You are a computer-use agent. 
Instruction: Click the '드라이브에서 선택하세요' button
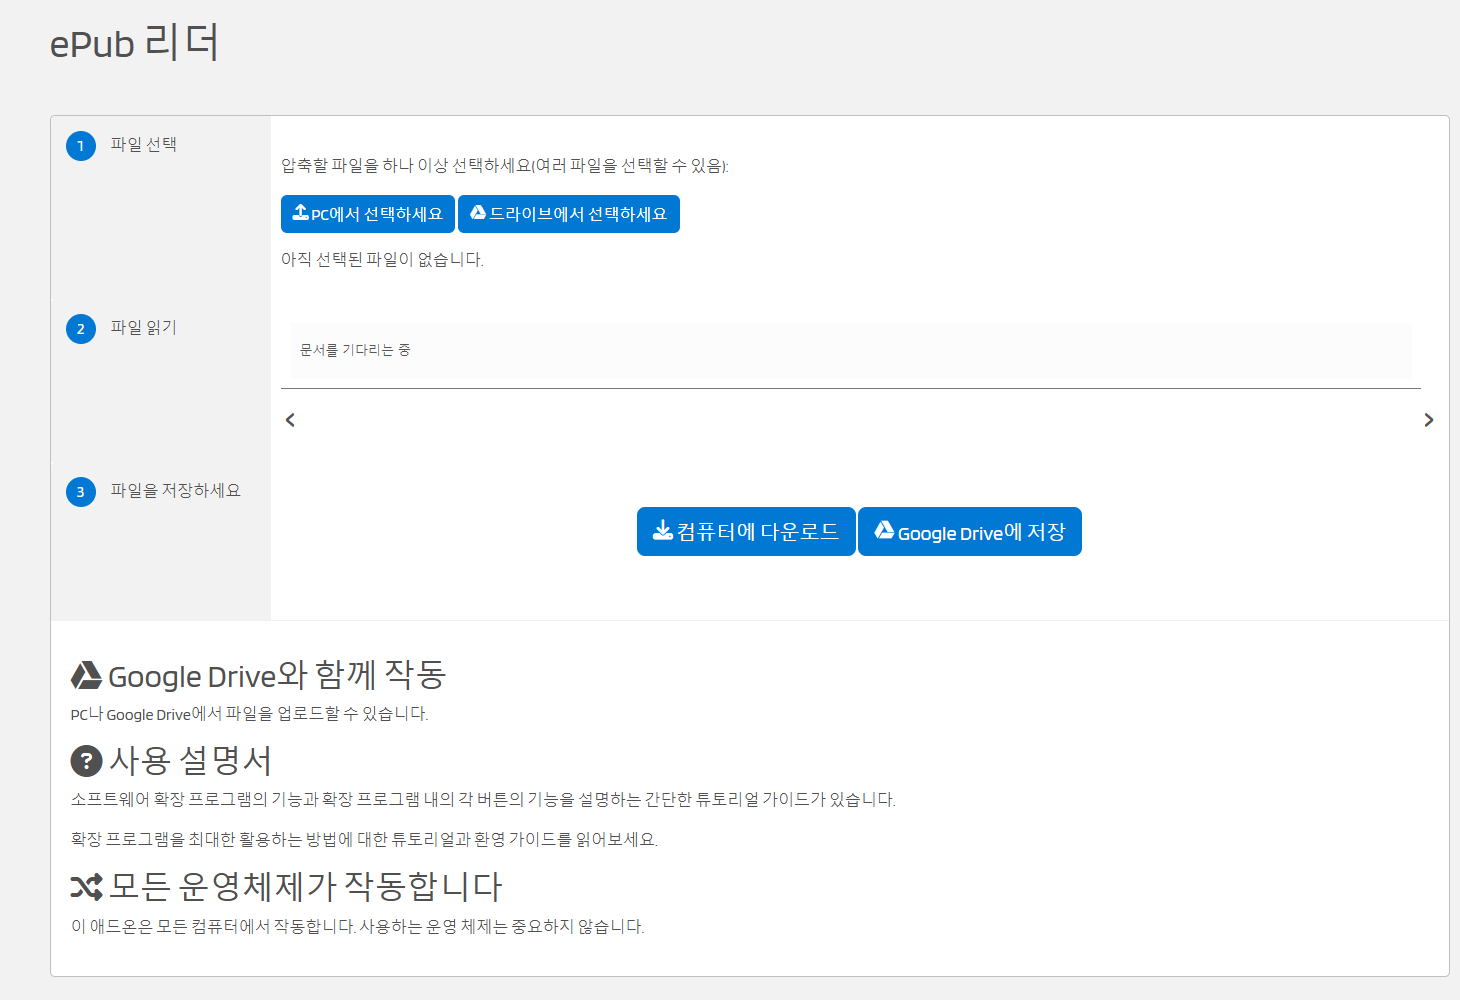point(569,214)
